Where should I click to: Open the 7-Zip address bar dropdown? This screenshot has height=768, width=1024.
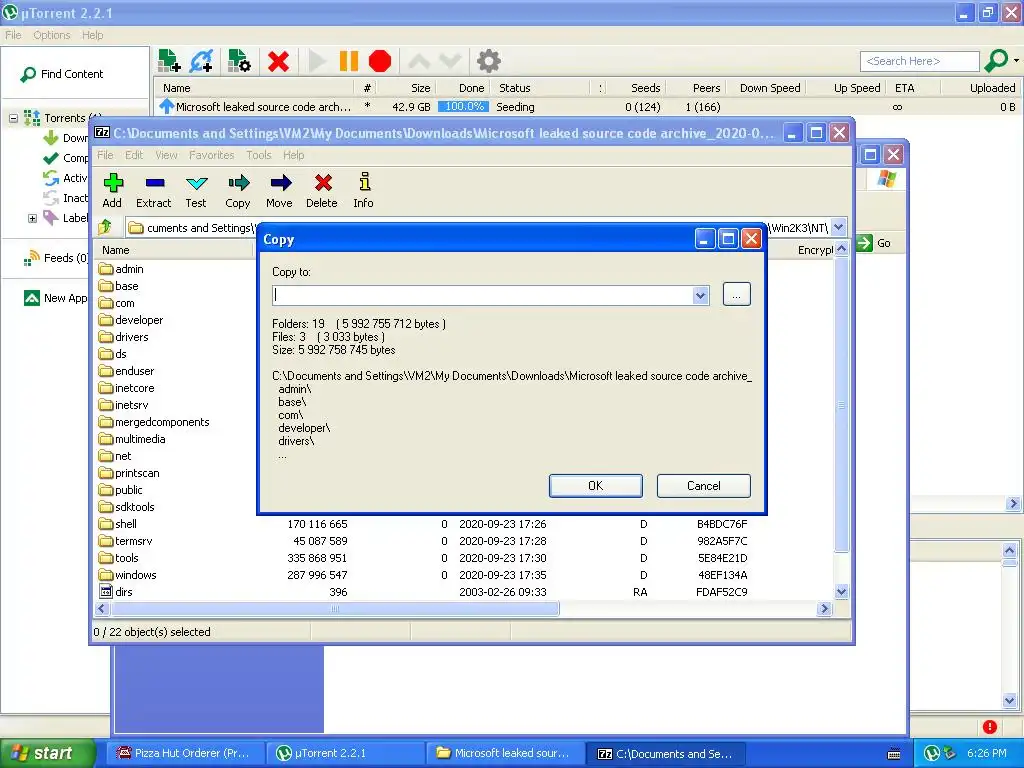[x=839, y=227]
